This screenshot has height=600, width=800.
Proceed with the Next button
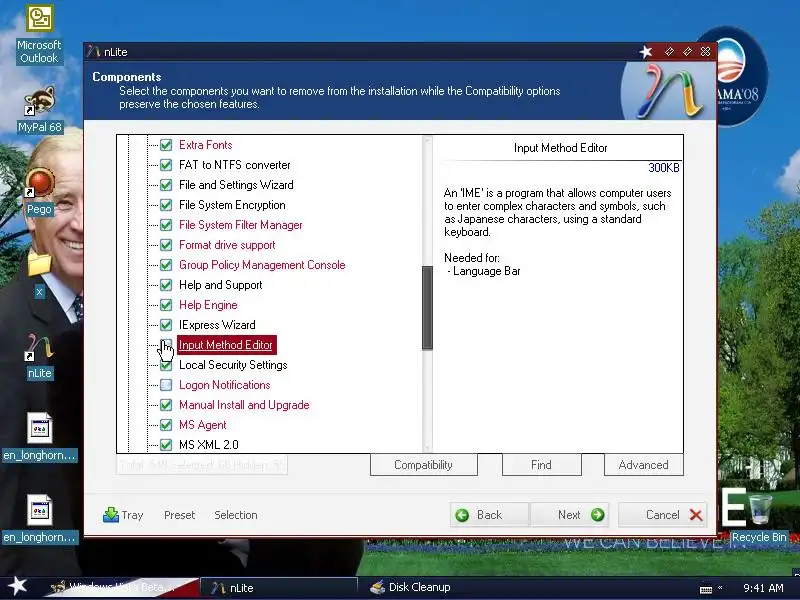tap(569, 515)
